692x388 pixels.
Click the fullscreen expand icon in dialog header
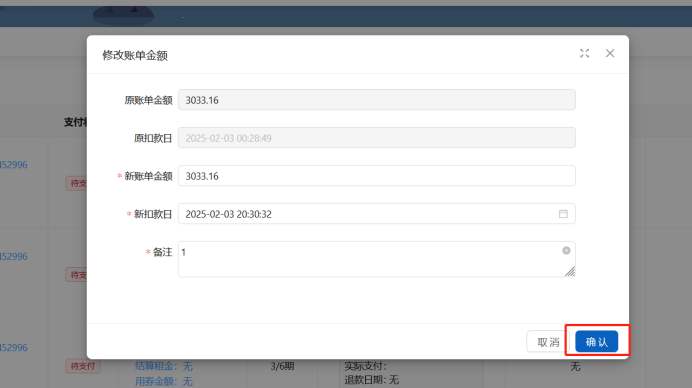click(584, 53)
